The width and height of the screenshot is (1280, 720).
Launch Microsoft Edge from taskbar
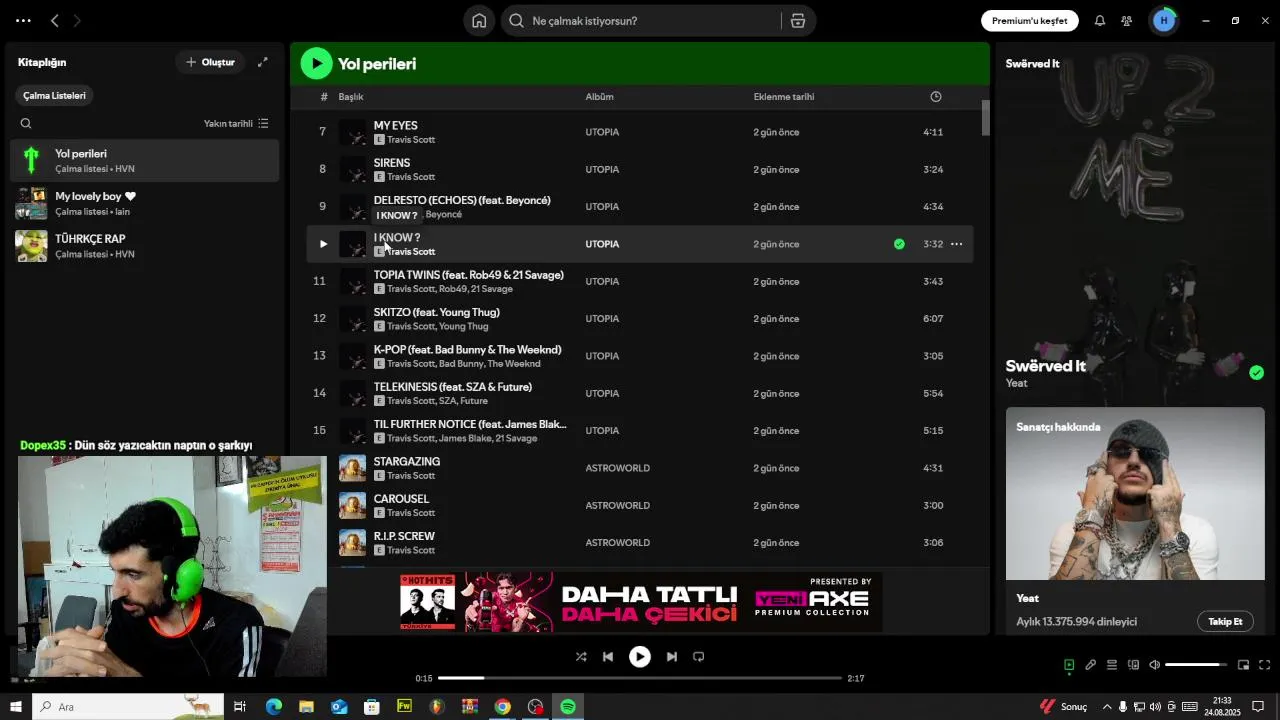tap(273, 707)
